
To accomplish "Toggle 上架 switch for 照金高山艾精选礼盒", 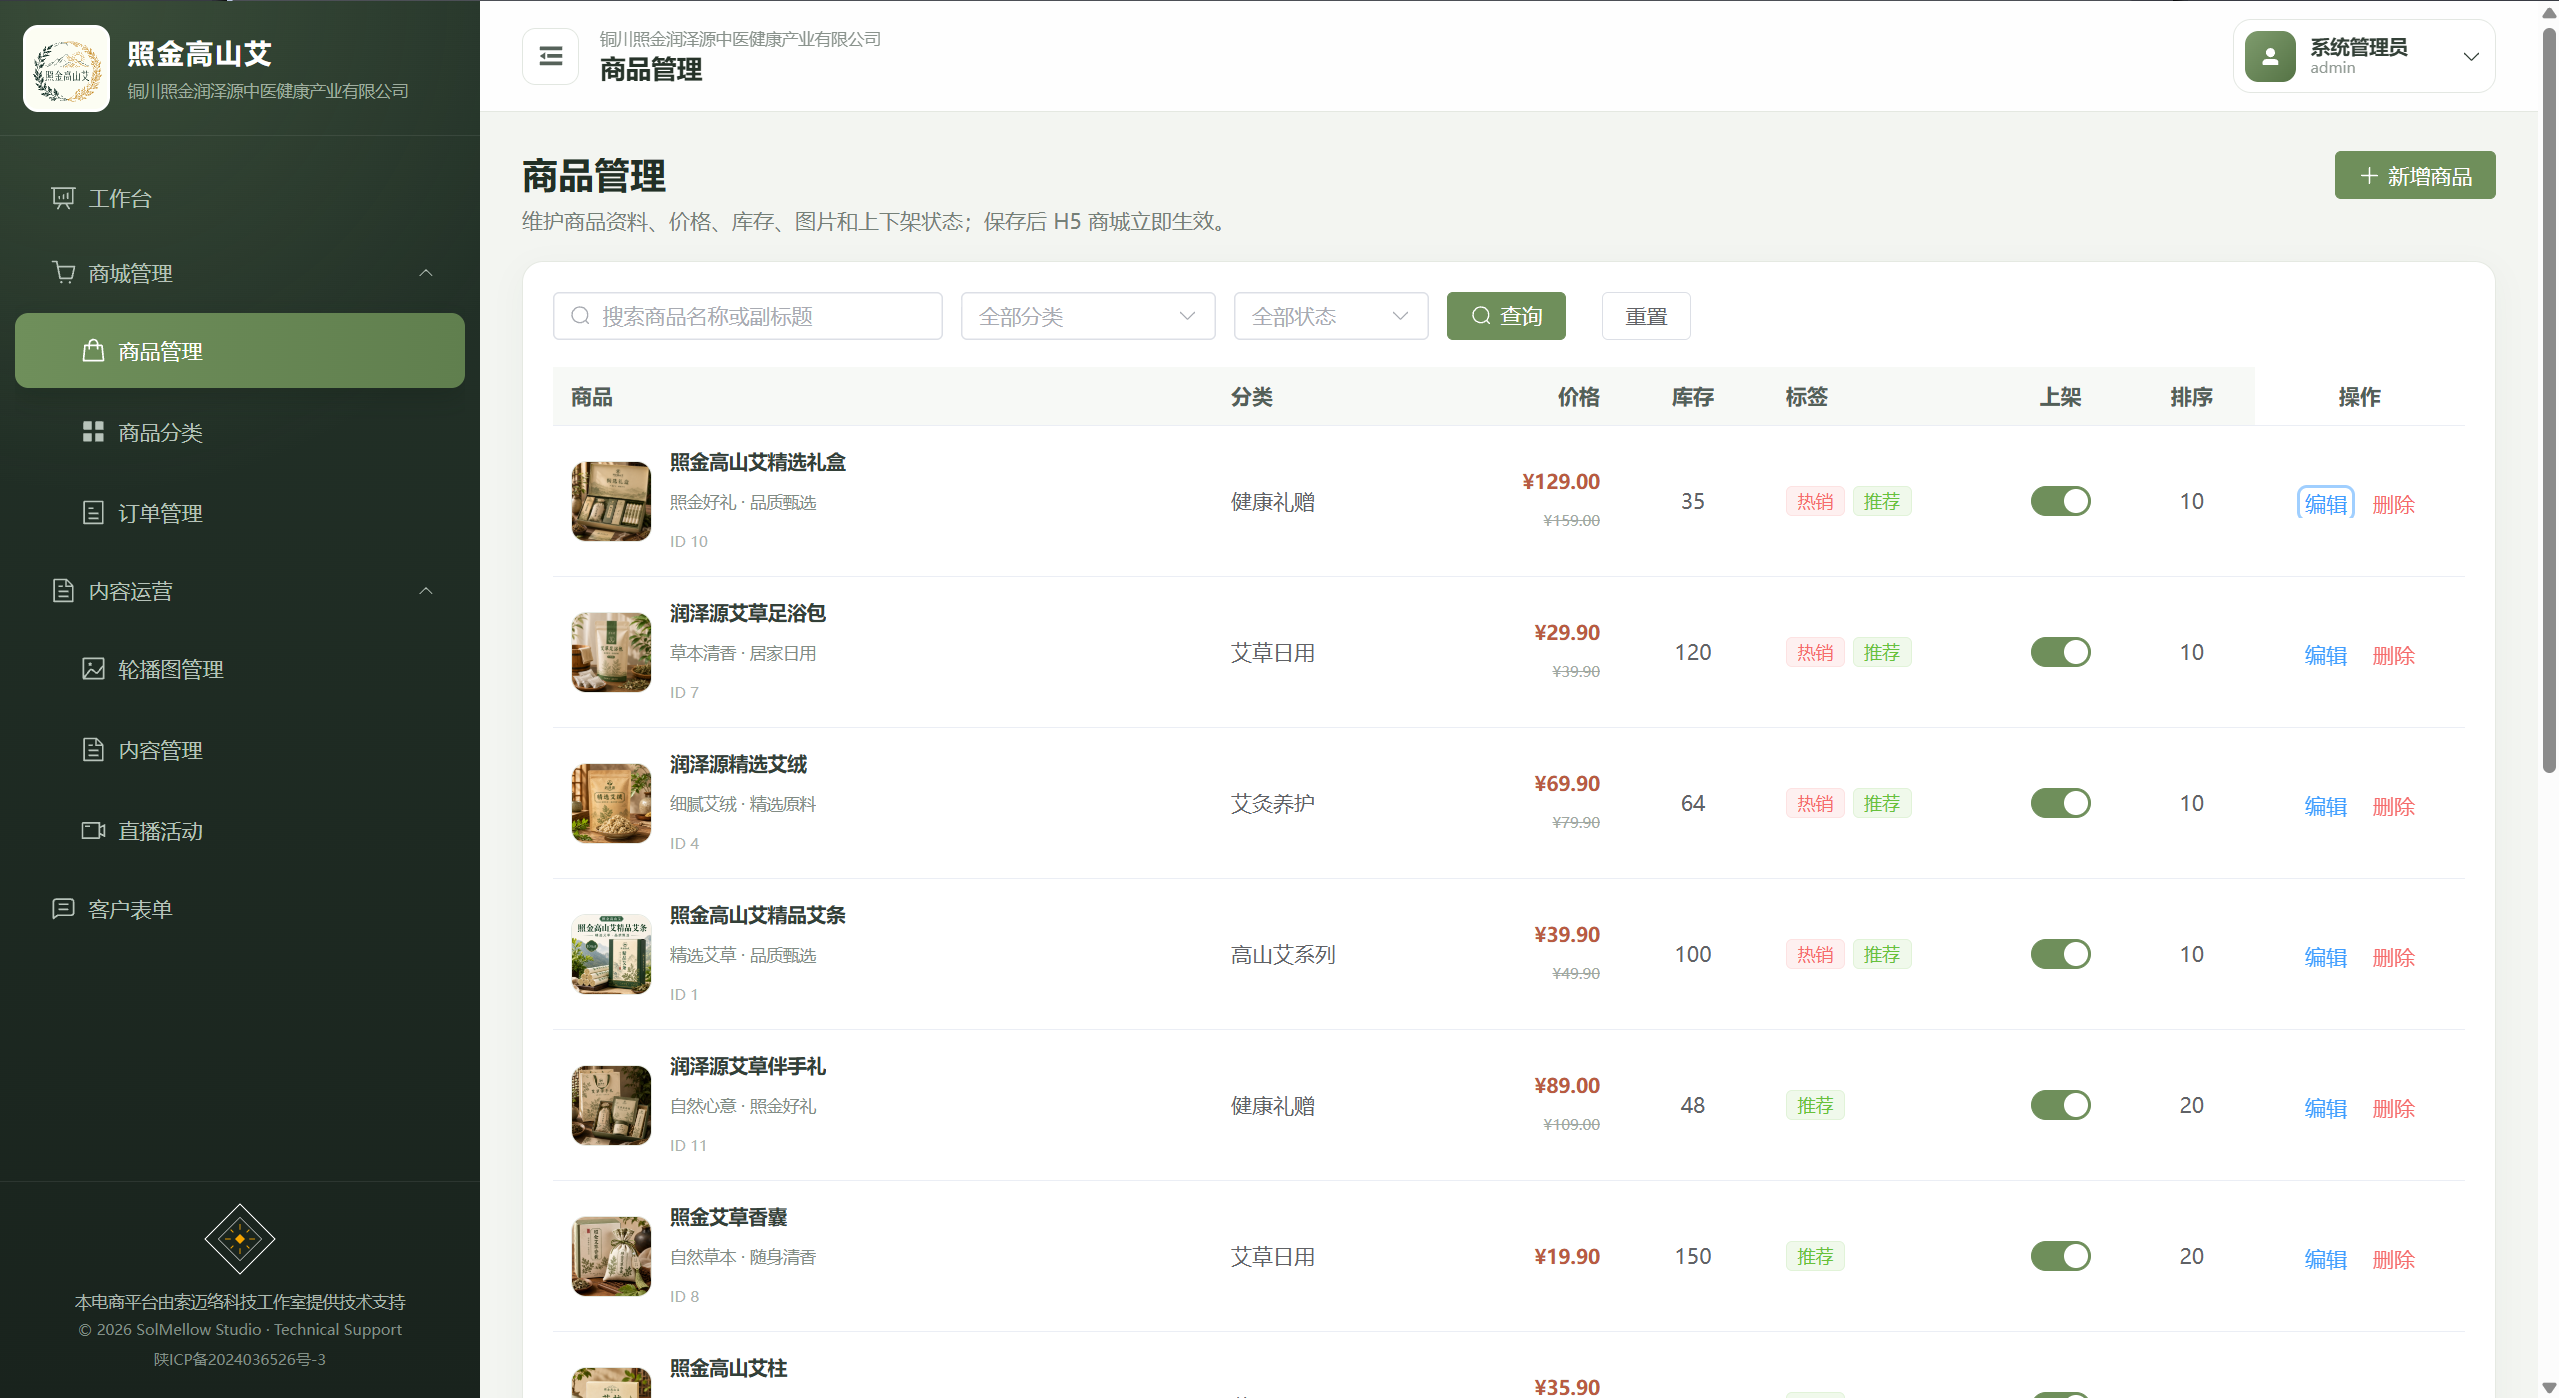I will pos(2060,501).
